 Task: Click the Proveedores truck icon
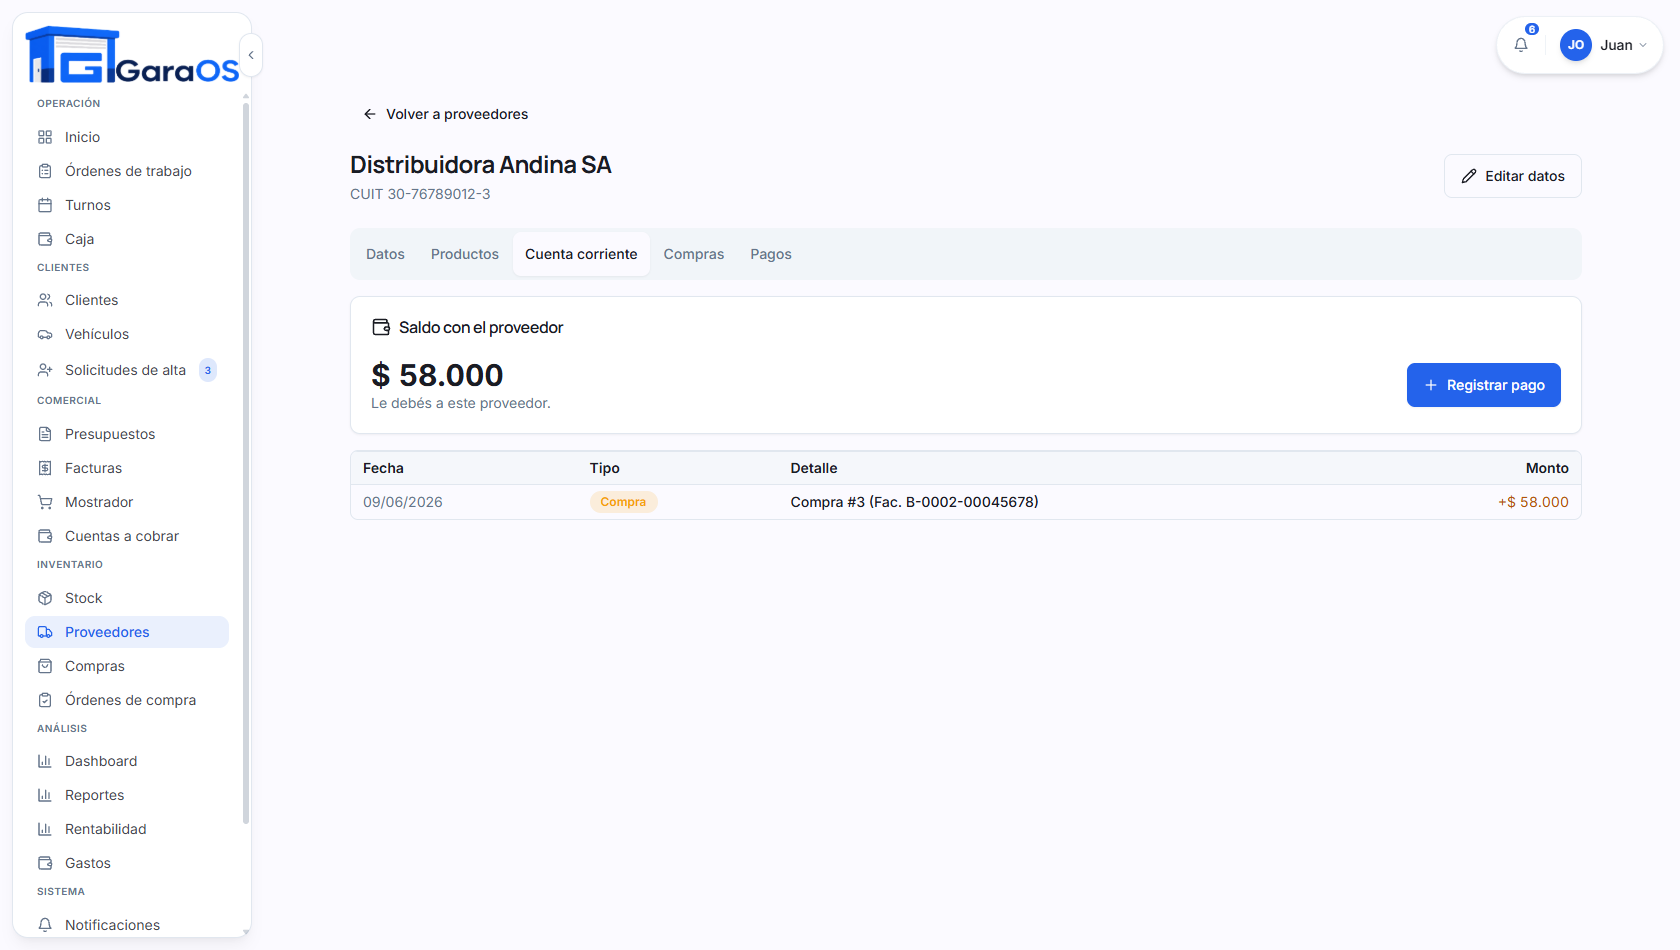(45, 632)
